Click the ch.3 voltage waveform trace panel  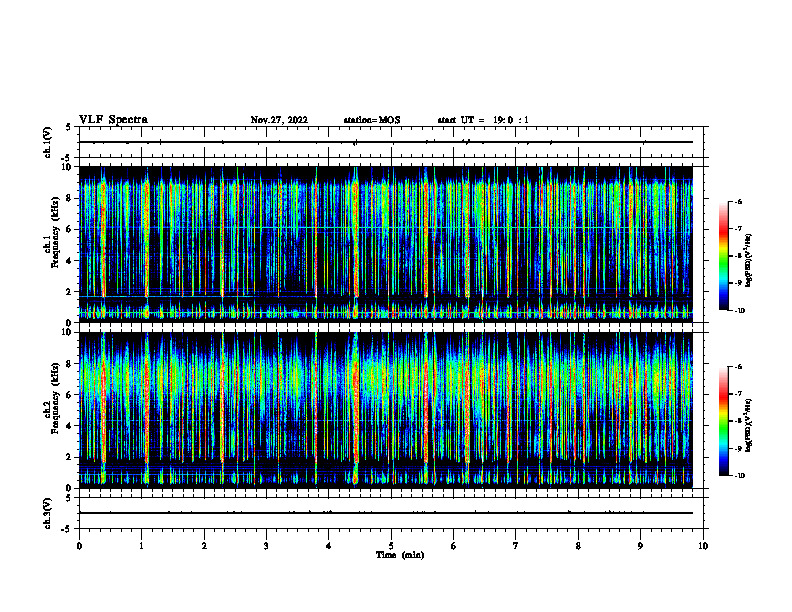[391, 513]
